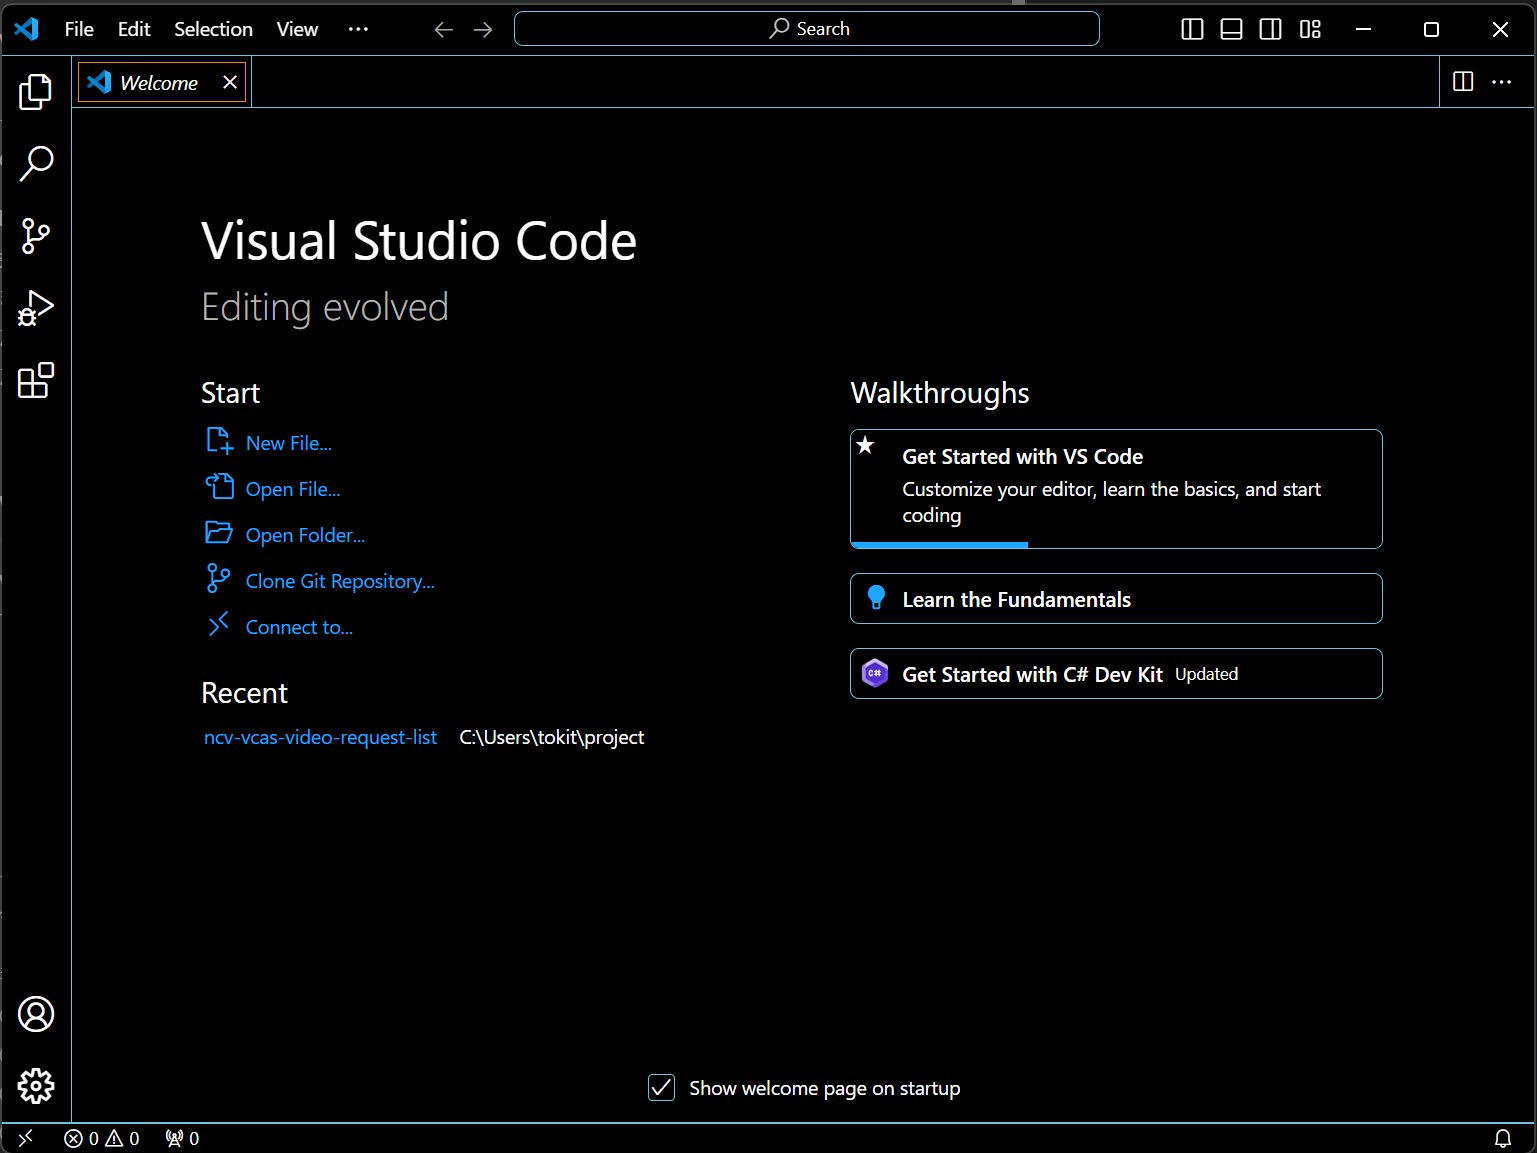Open the Accounts menu icon

pyautogui.click(x=36, y=1014)
